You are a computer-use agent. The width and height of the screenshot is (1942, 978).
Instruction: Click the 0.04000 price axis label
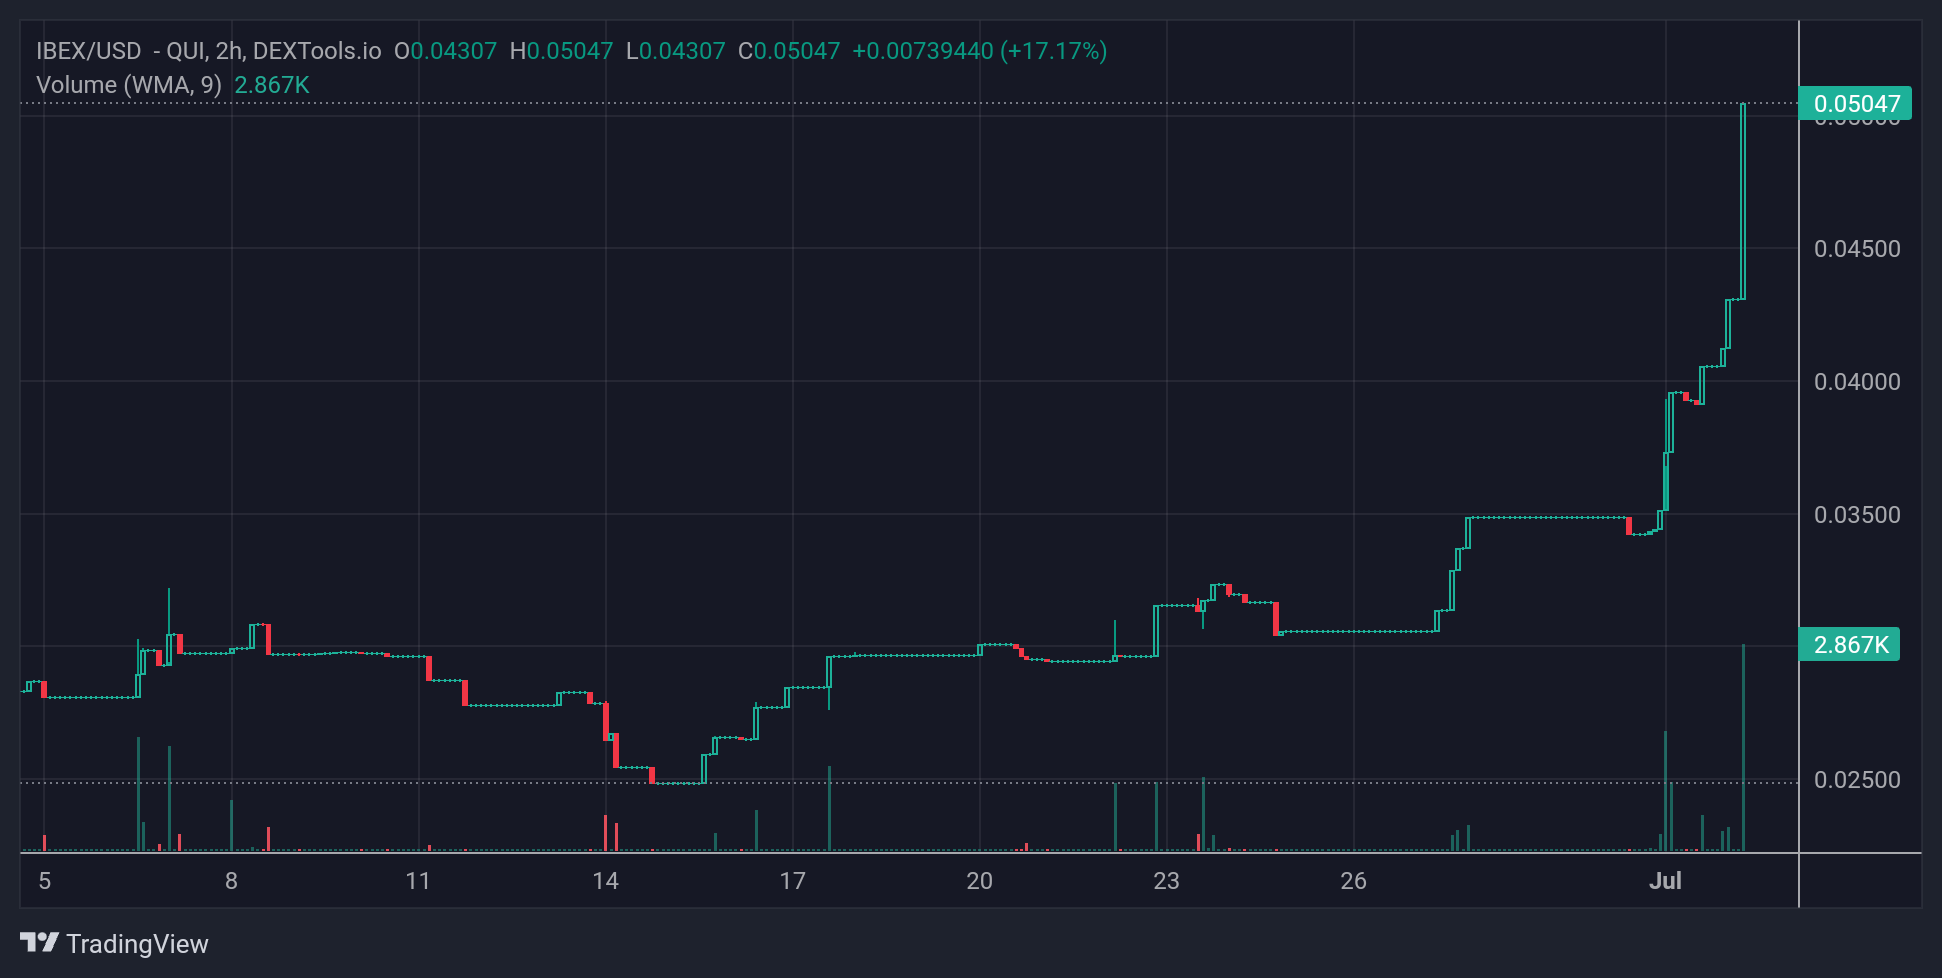[1857, 382]
